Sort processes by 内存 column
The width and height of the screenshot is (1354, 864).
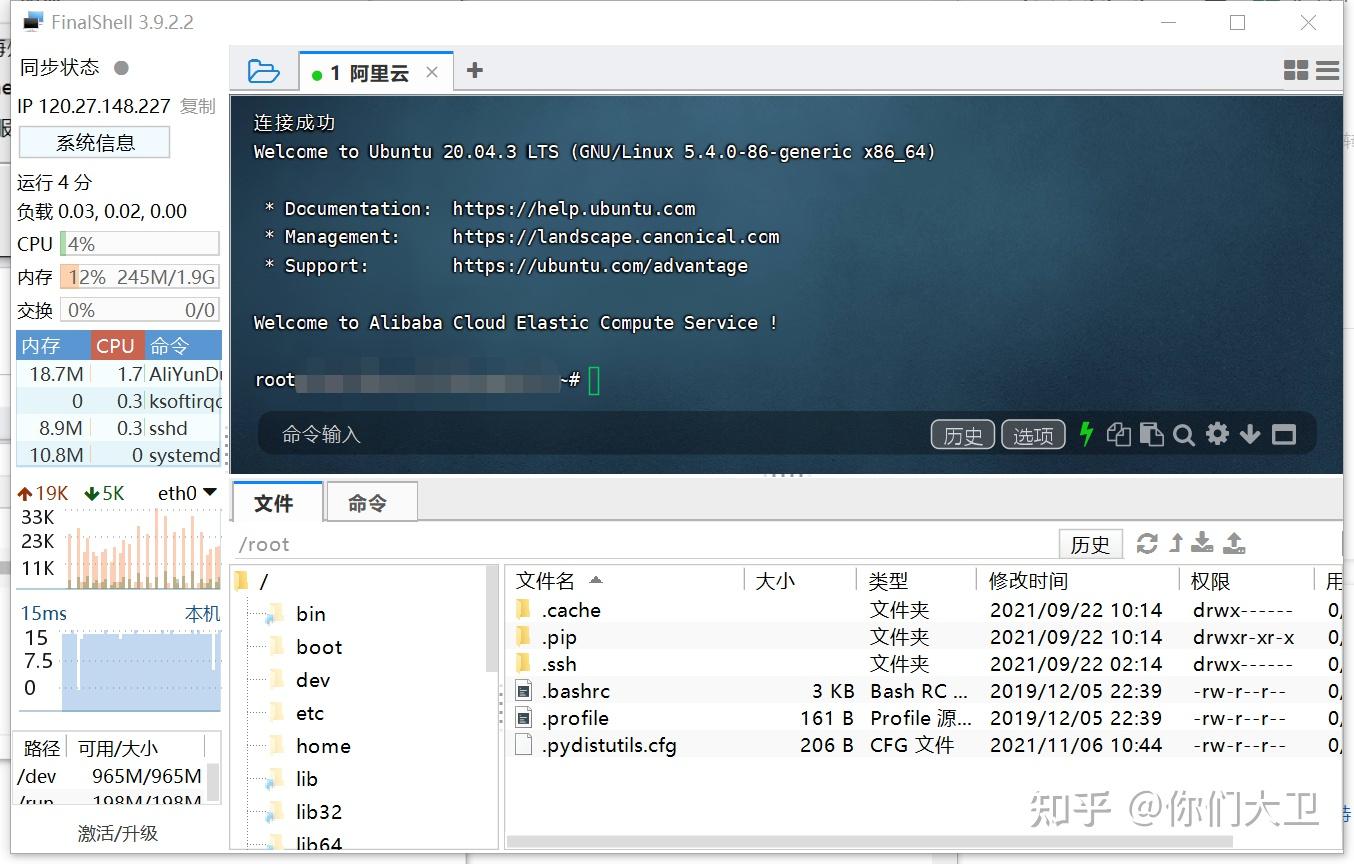(53, 345)
